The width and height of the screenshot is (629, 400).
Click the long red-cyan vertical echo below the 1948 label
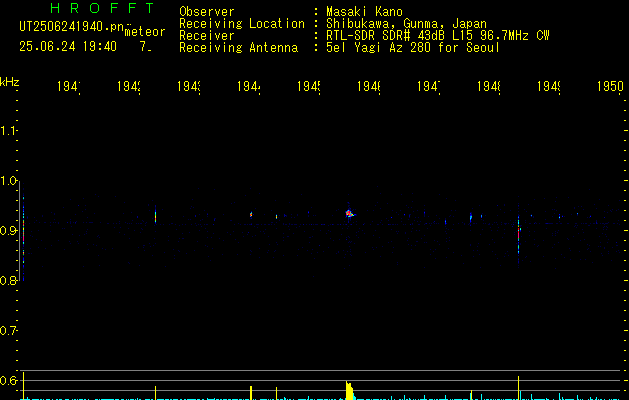[518, 237]
